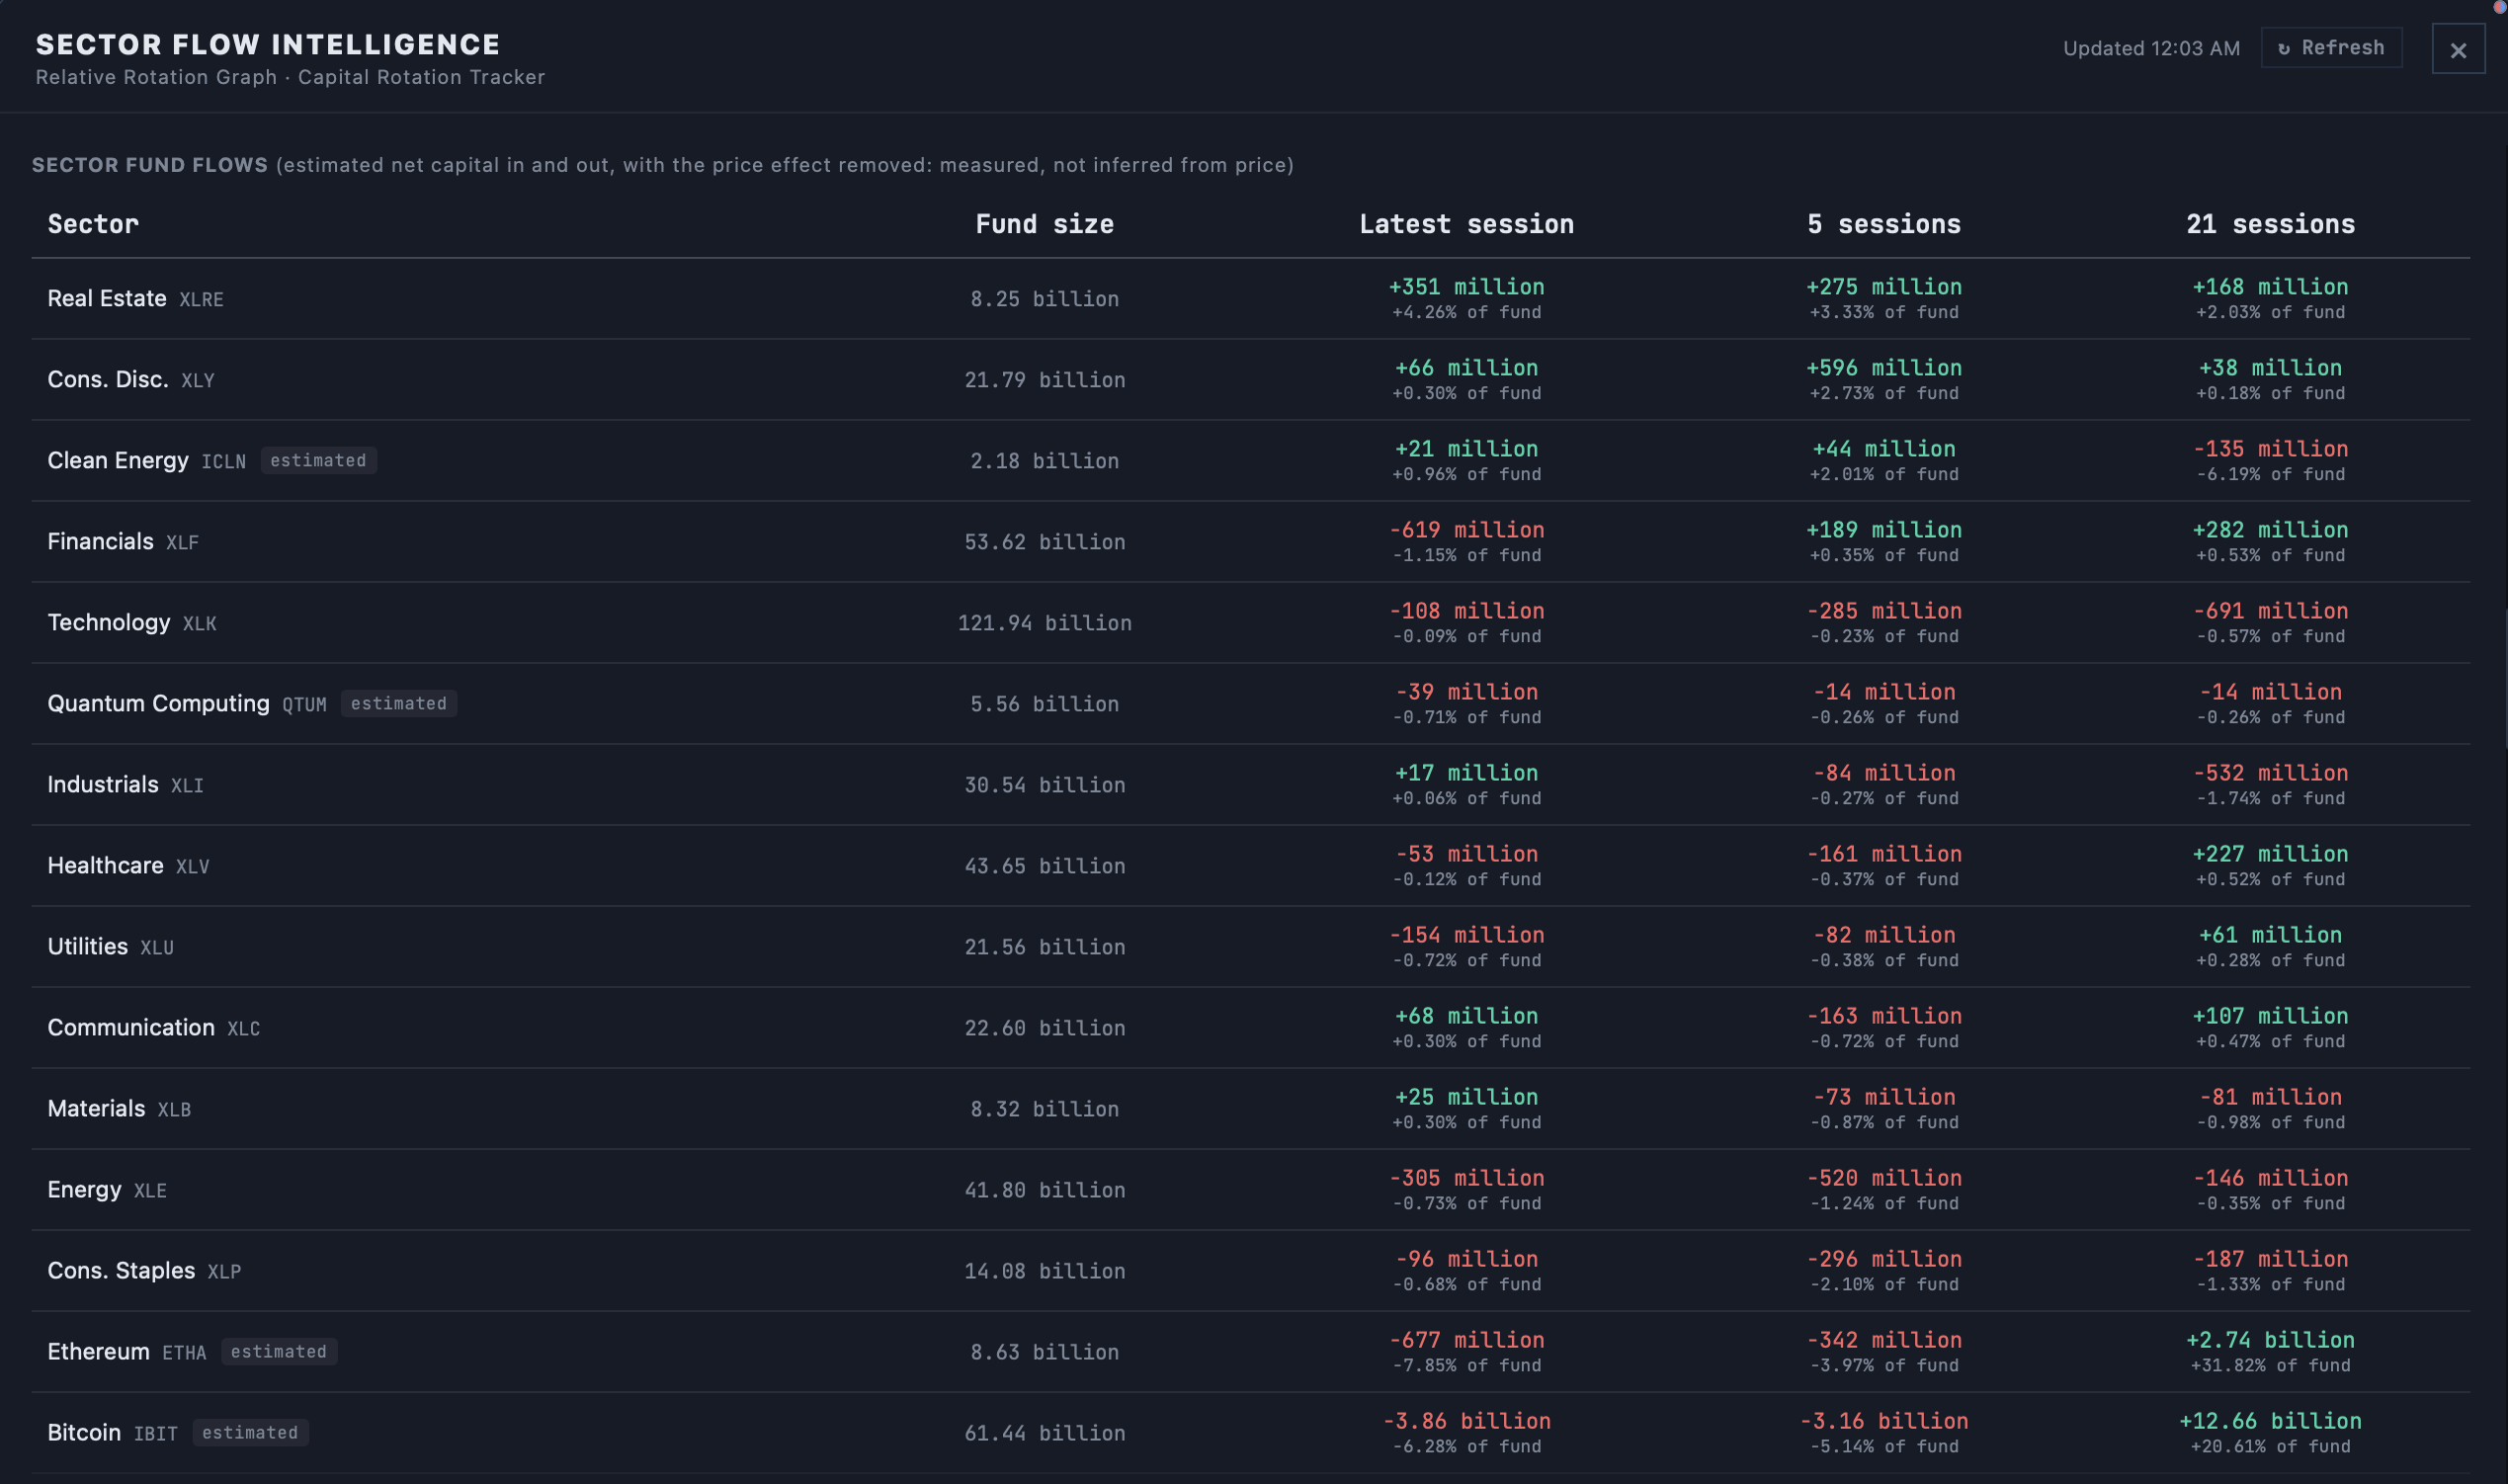Viewport: 2508px width, 1484px height.
Task: Click the Fund size column header
Action: (x=1044, y=224)
